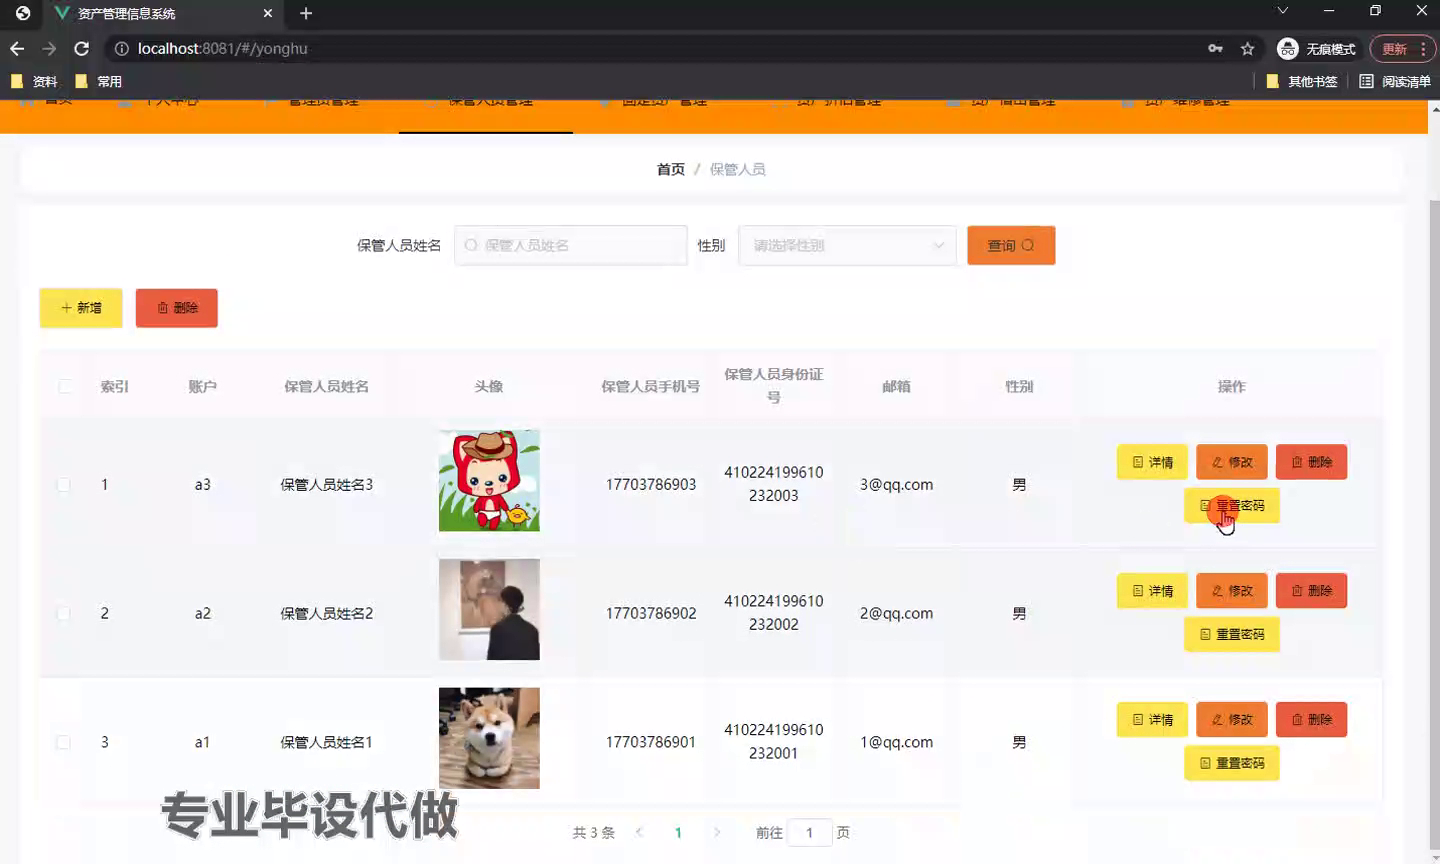
Task: Click 重置密码 for account a1
Action: (x=1232, y=763)
